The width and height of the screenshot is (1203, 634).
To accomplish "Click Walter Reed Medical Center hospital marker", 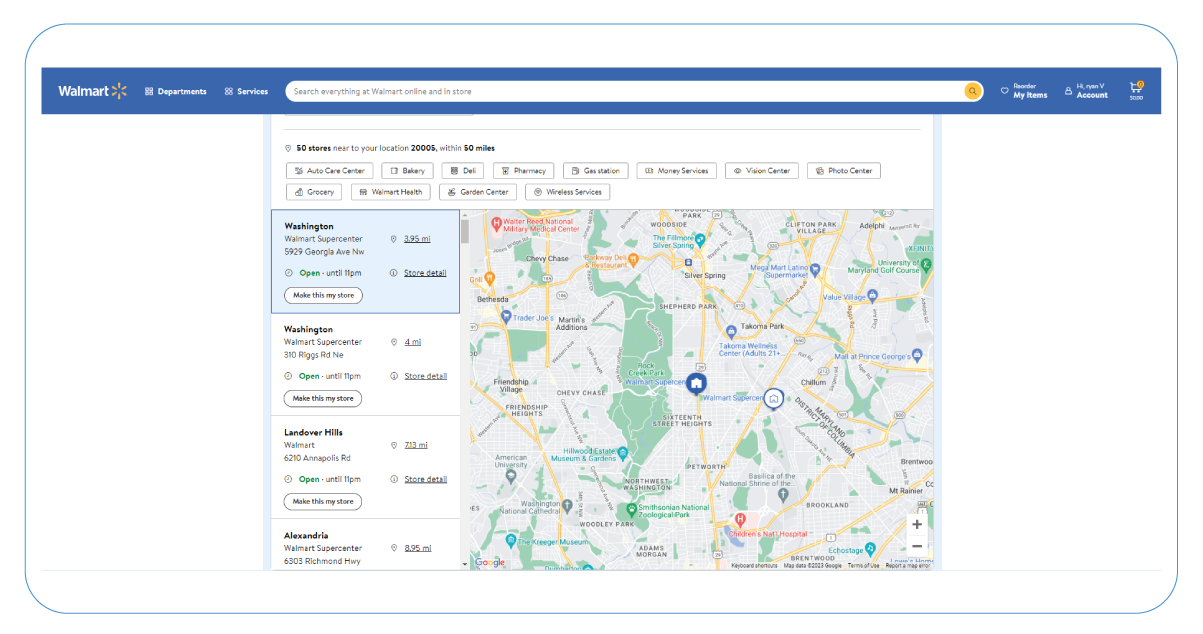I will click(496, 222).
